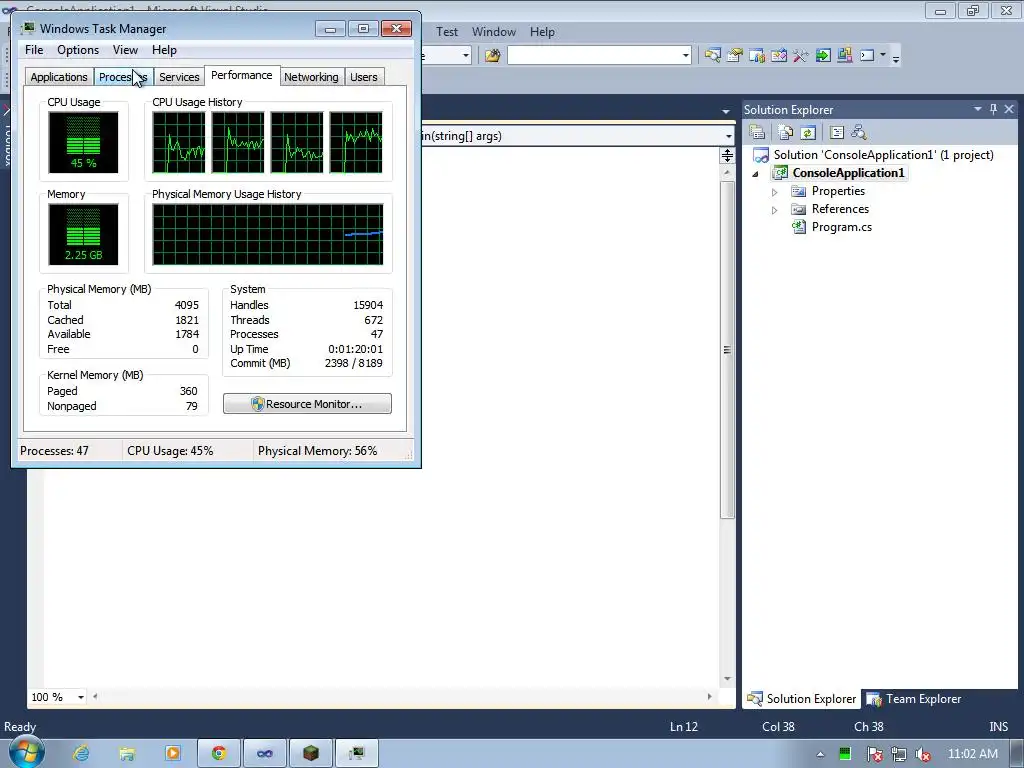
Task: Click the Resource Monitor... button
Action: (307, 404)
